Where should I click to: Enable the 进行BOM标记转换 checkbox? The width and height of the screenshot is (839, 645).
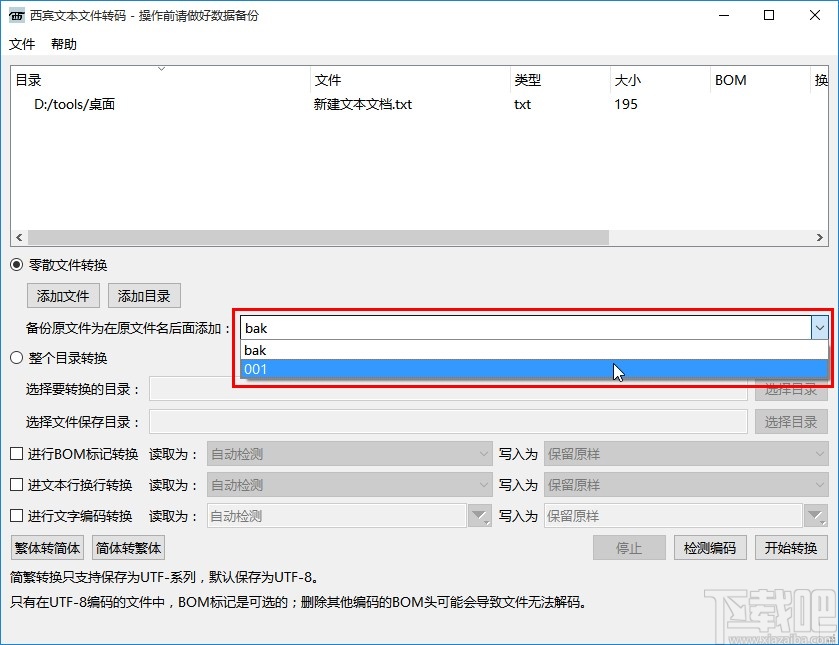click(16, 454)
